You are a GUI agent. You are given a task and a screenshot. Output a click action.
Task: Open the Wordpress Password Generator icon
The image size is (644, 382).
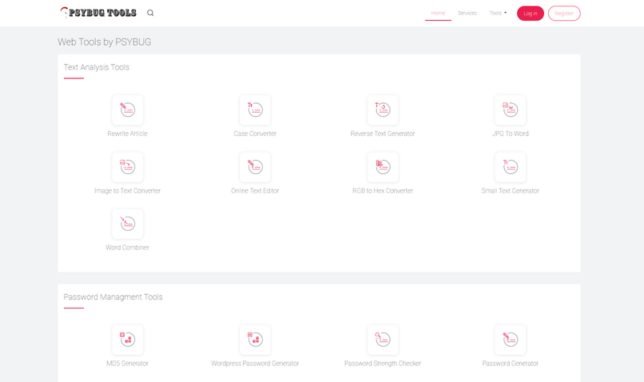click(255, 340)
